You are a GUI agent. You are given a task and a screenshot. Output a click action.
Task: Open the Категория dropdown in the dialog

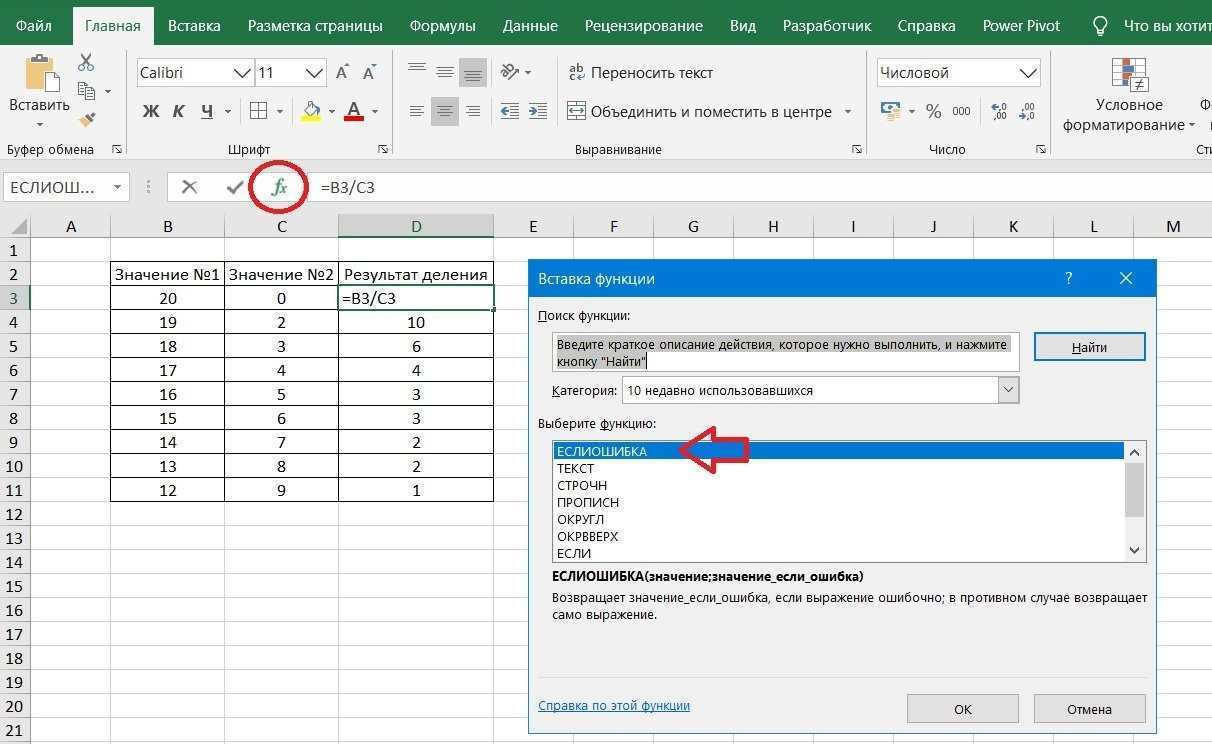1007,389
